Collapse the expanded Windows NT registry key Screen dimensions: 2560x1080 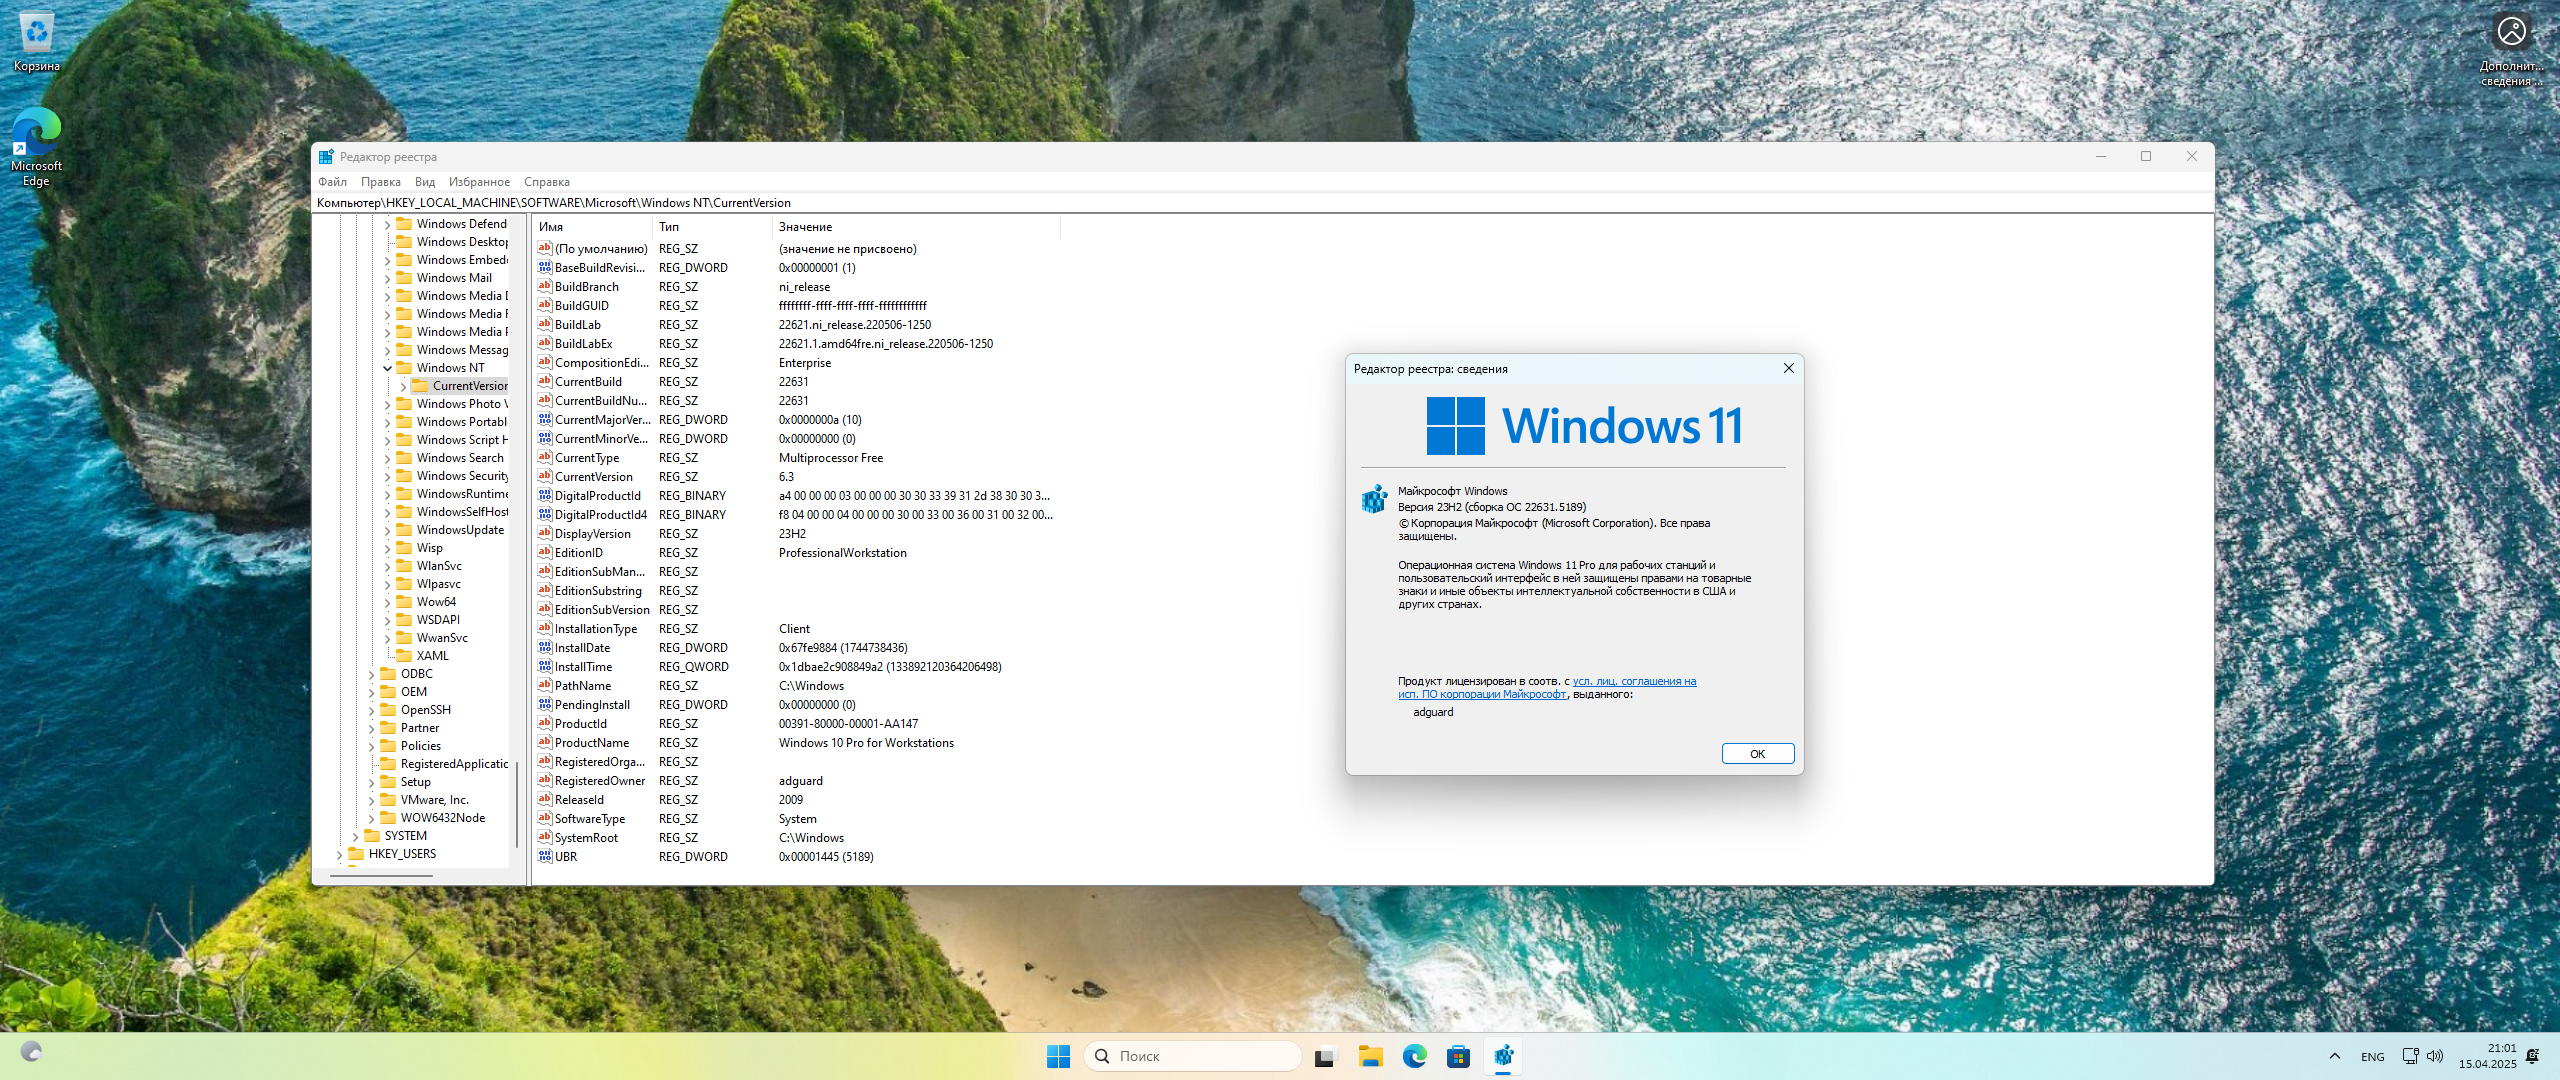(388, 367)
